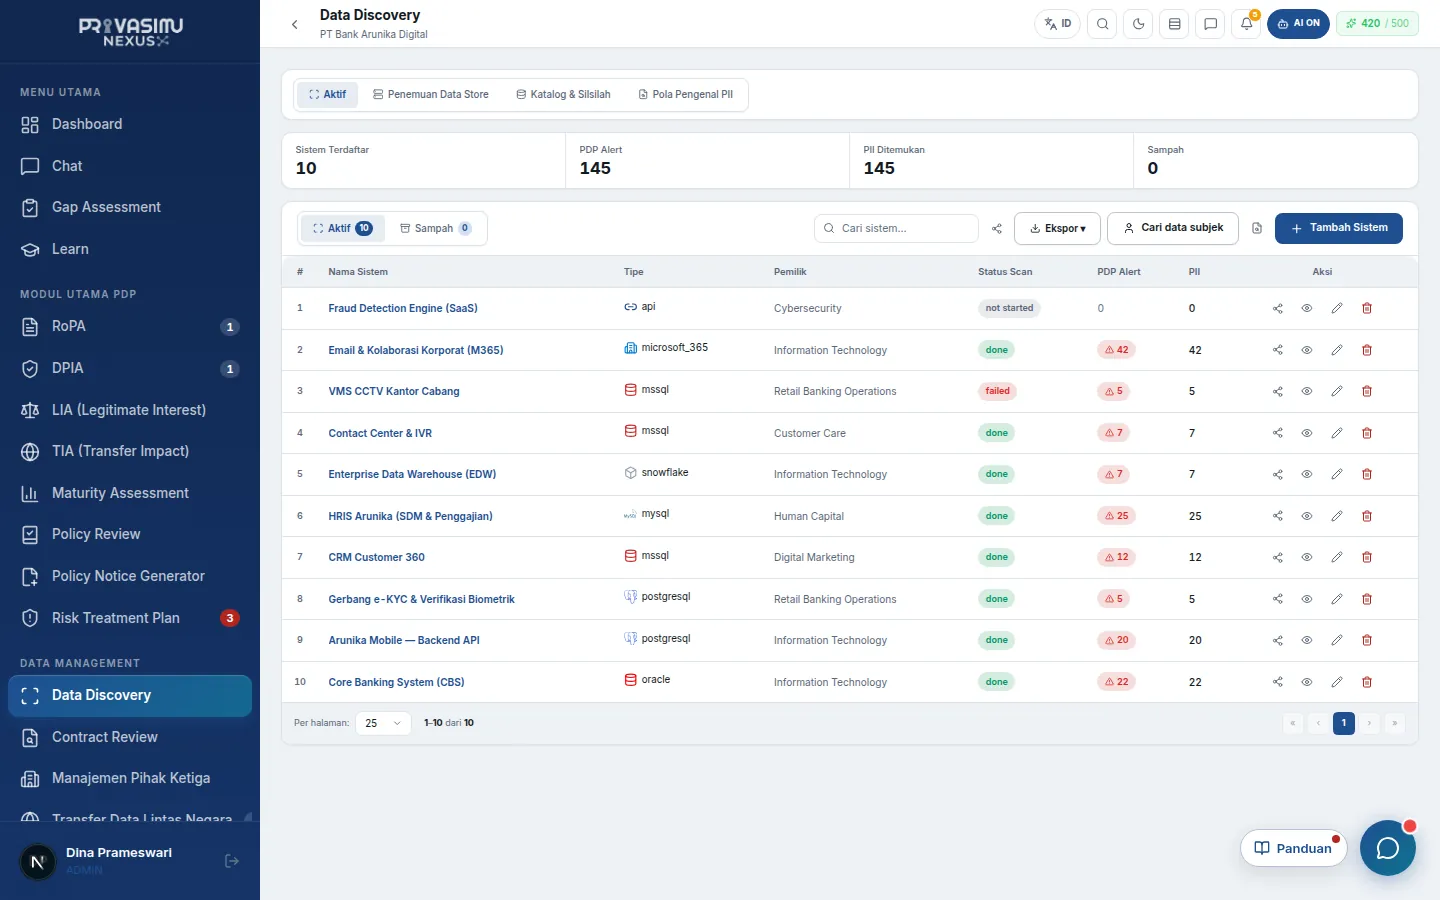Open the floating chat bubble

coord(1388,848)
